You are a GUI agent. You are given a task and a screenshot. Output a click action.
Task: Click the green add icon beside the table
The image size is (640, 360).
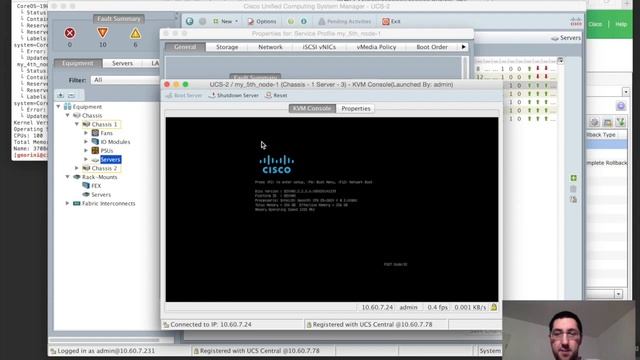click(x=573, y=178)
